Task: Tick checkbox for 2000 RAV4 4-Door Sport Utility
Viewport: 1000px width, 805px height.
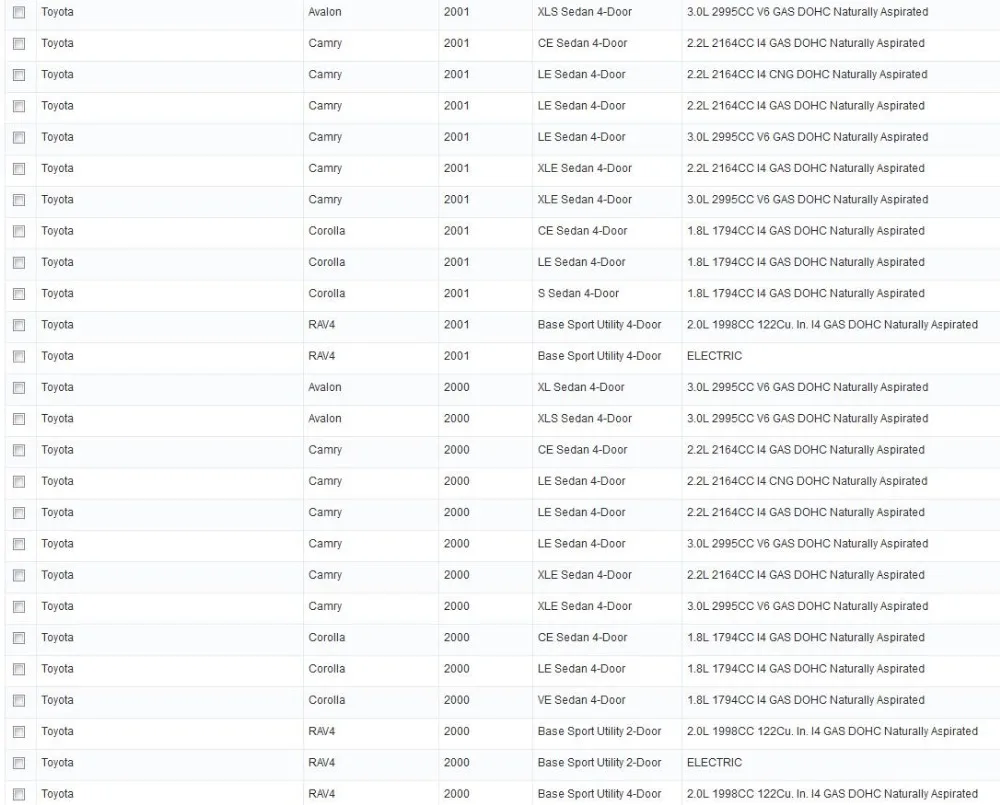Action: (19, 794)
